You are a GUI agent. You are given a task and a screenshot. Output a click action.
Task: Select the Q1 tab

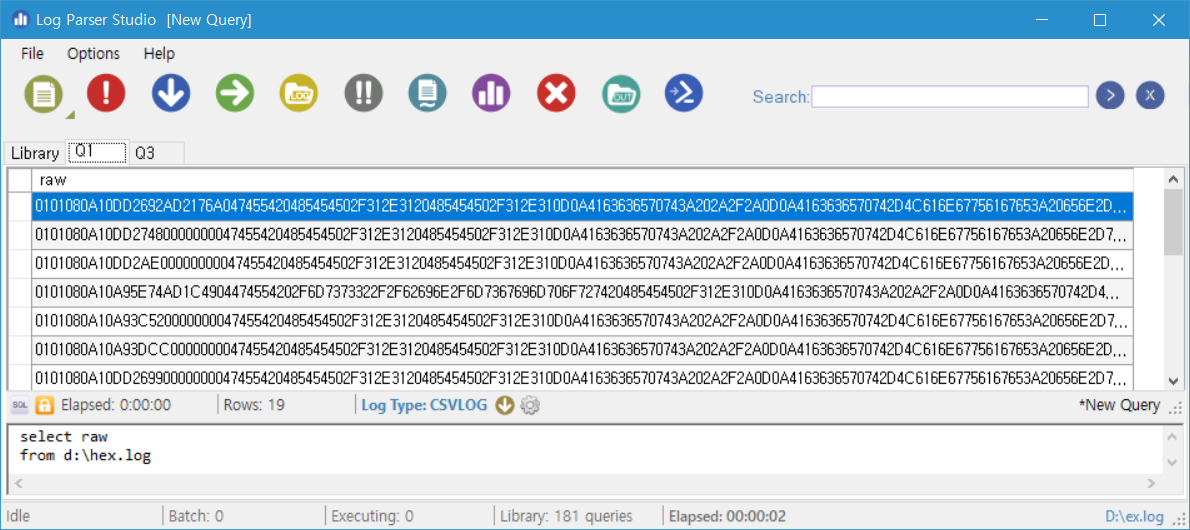96,152
